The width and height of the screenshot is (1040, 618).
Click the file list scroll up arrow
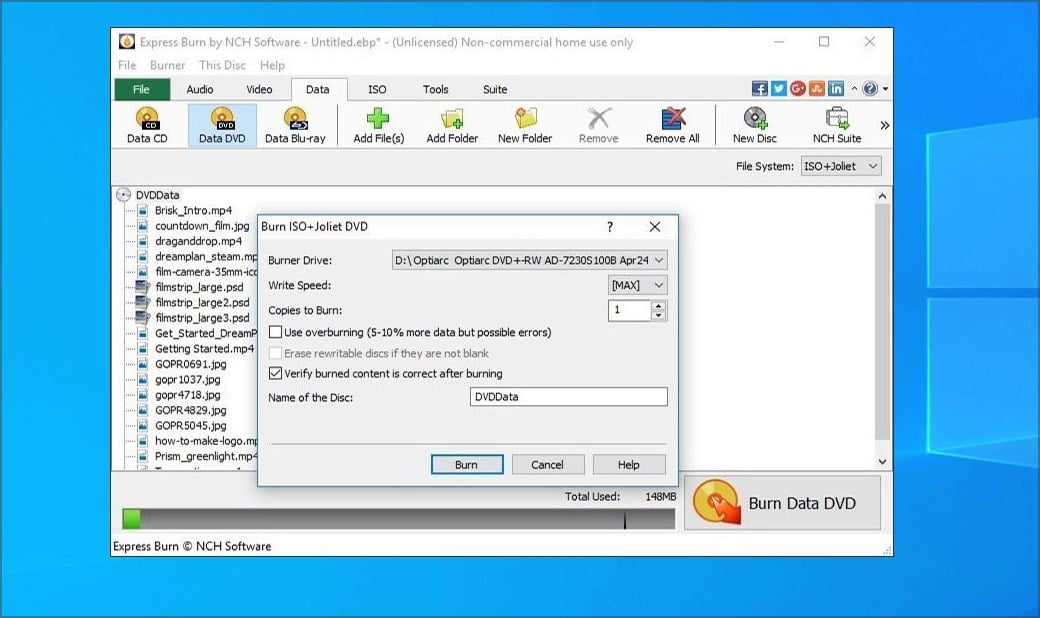click(882, 196)
